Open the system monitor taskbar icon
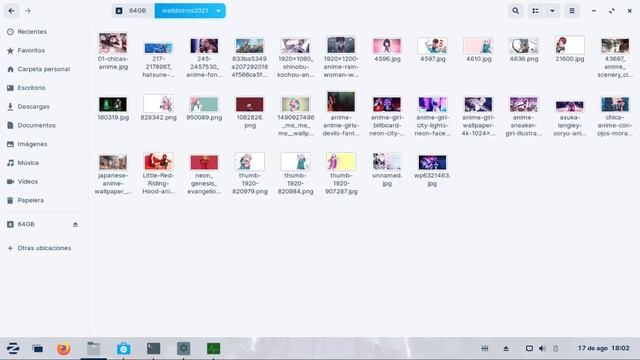This screenshot has height=360, width=640. click(x=213, y=349)
